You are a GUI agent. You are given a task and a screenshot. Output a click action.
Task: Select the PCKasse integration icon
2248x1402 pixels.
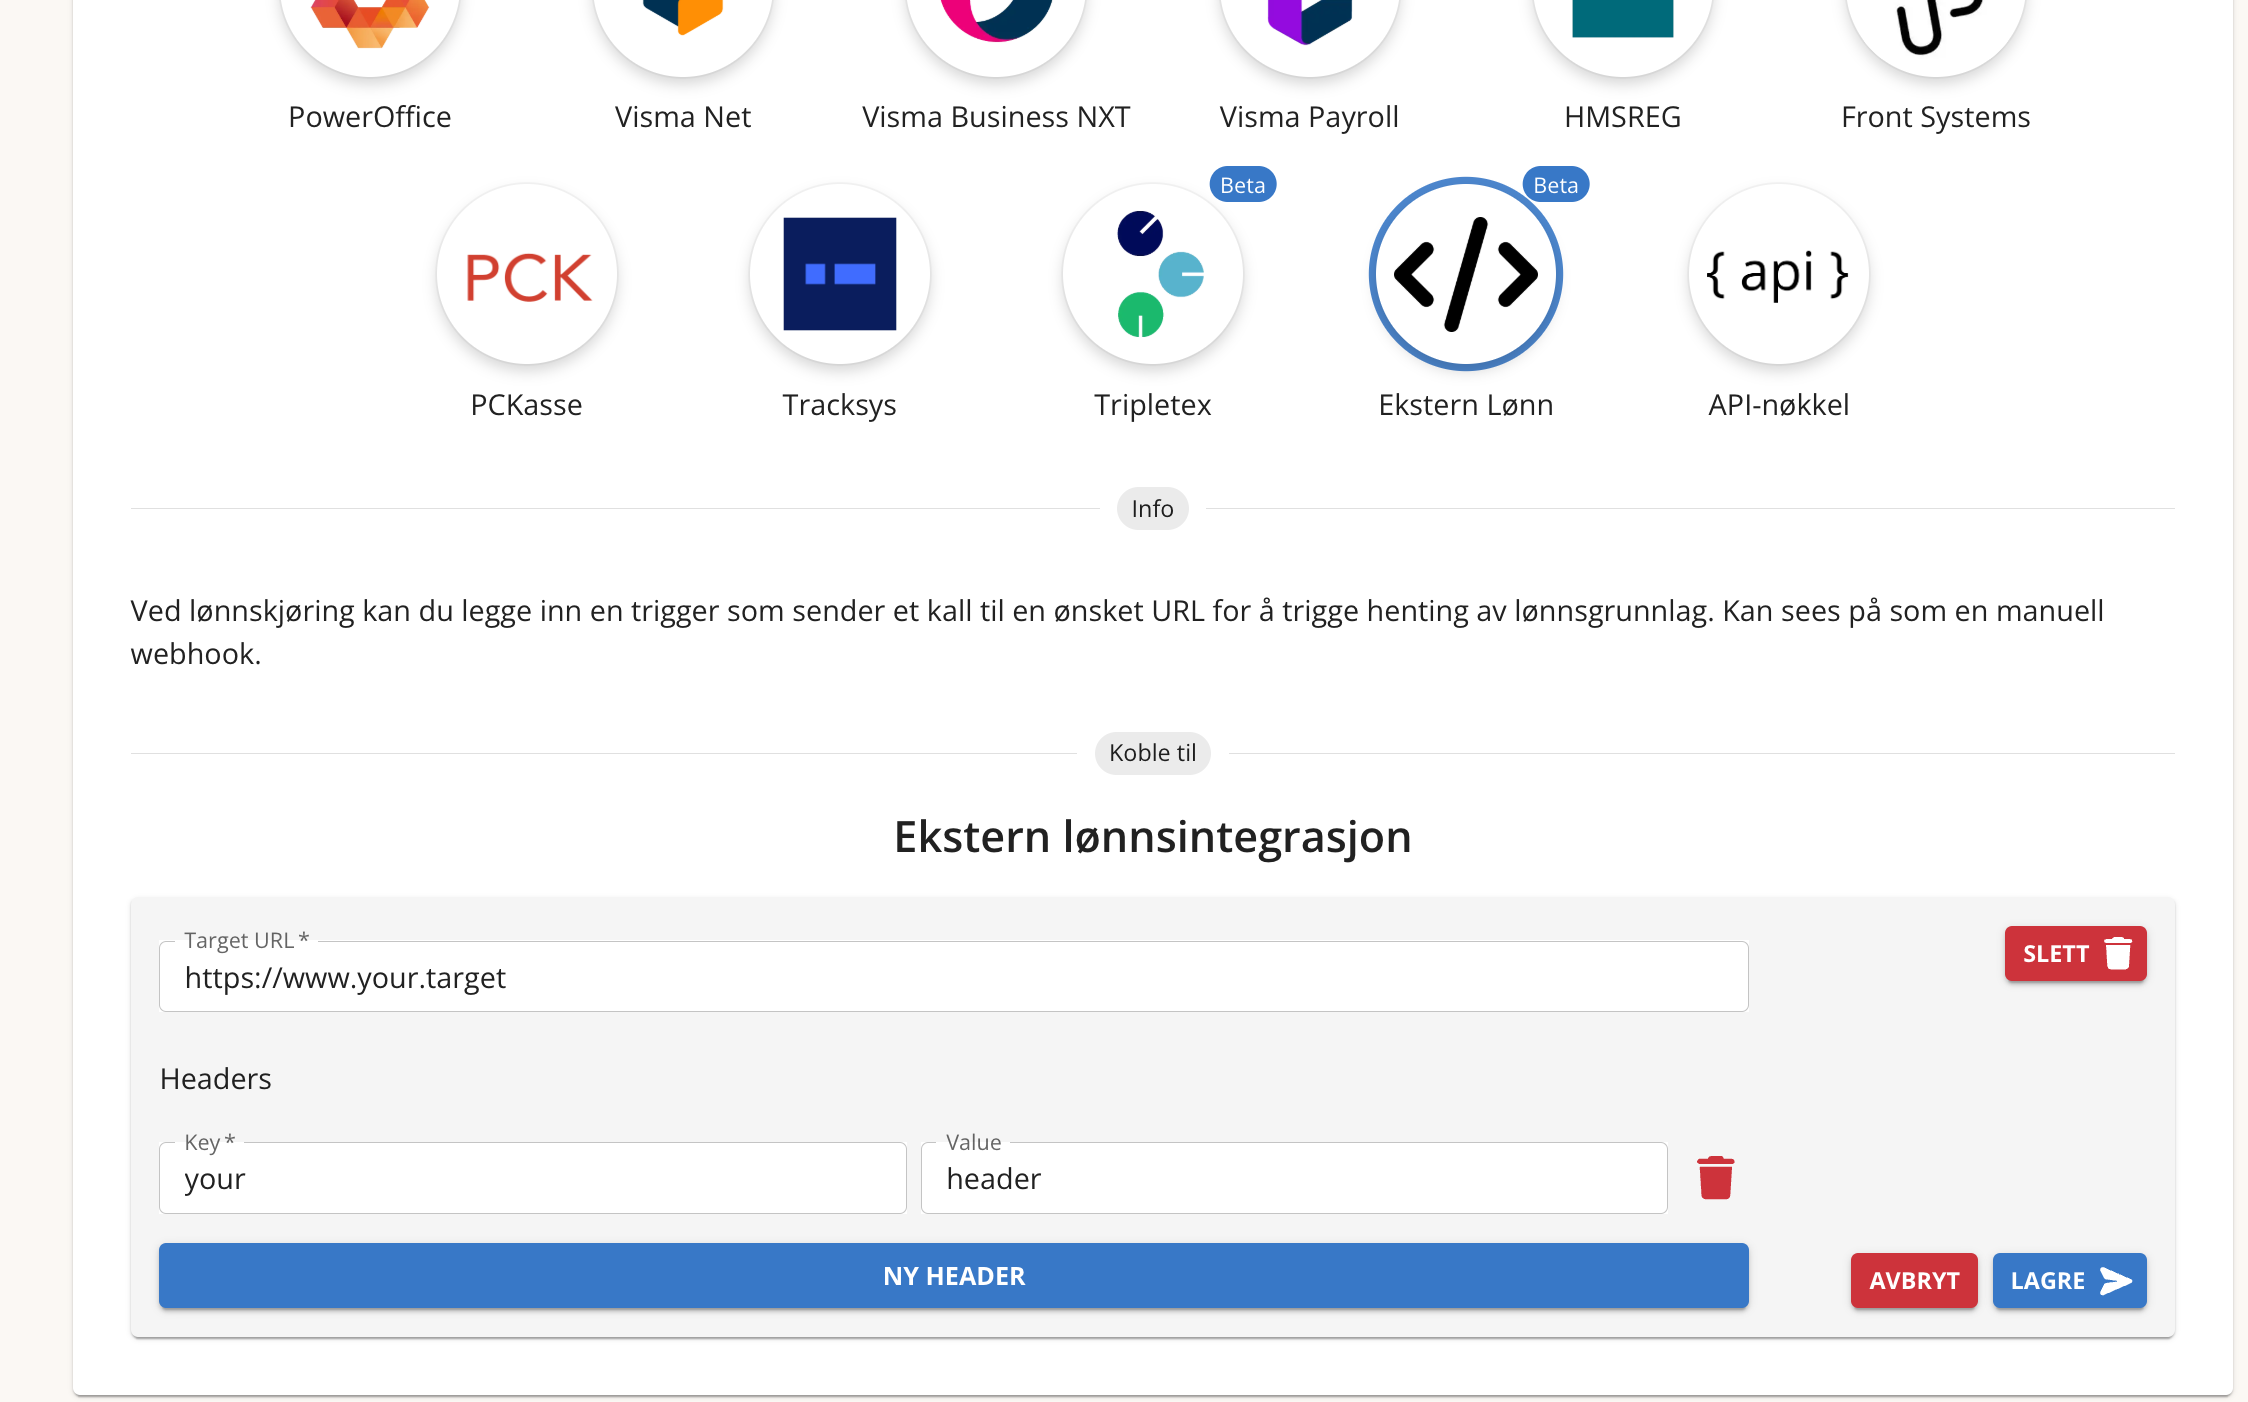coord(527,275)
